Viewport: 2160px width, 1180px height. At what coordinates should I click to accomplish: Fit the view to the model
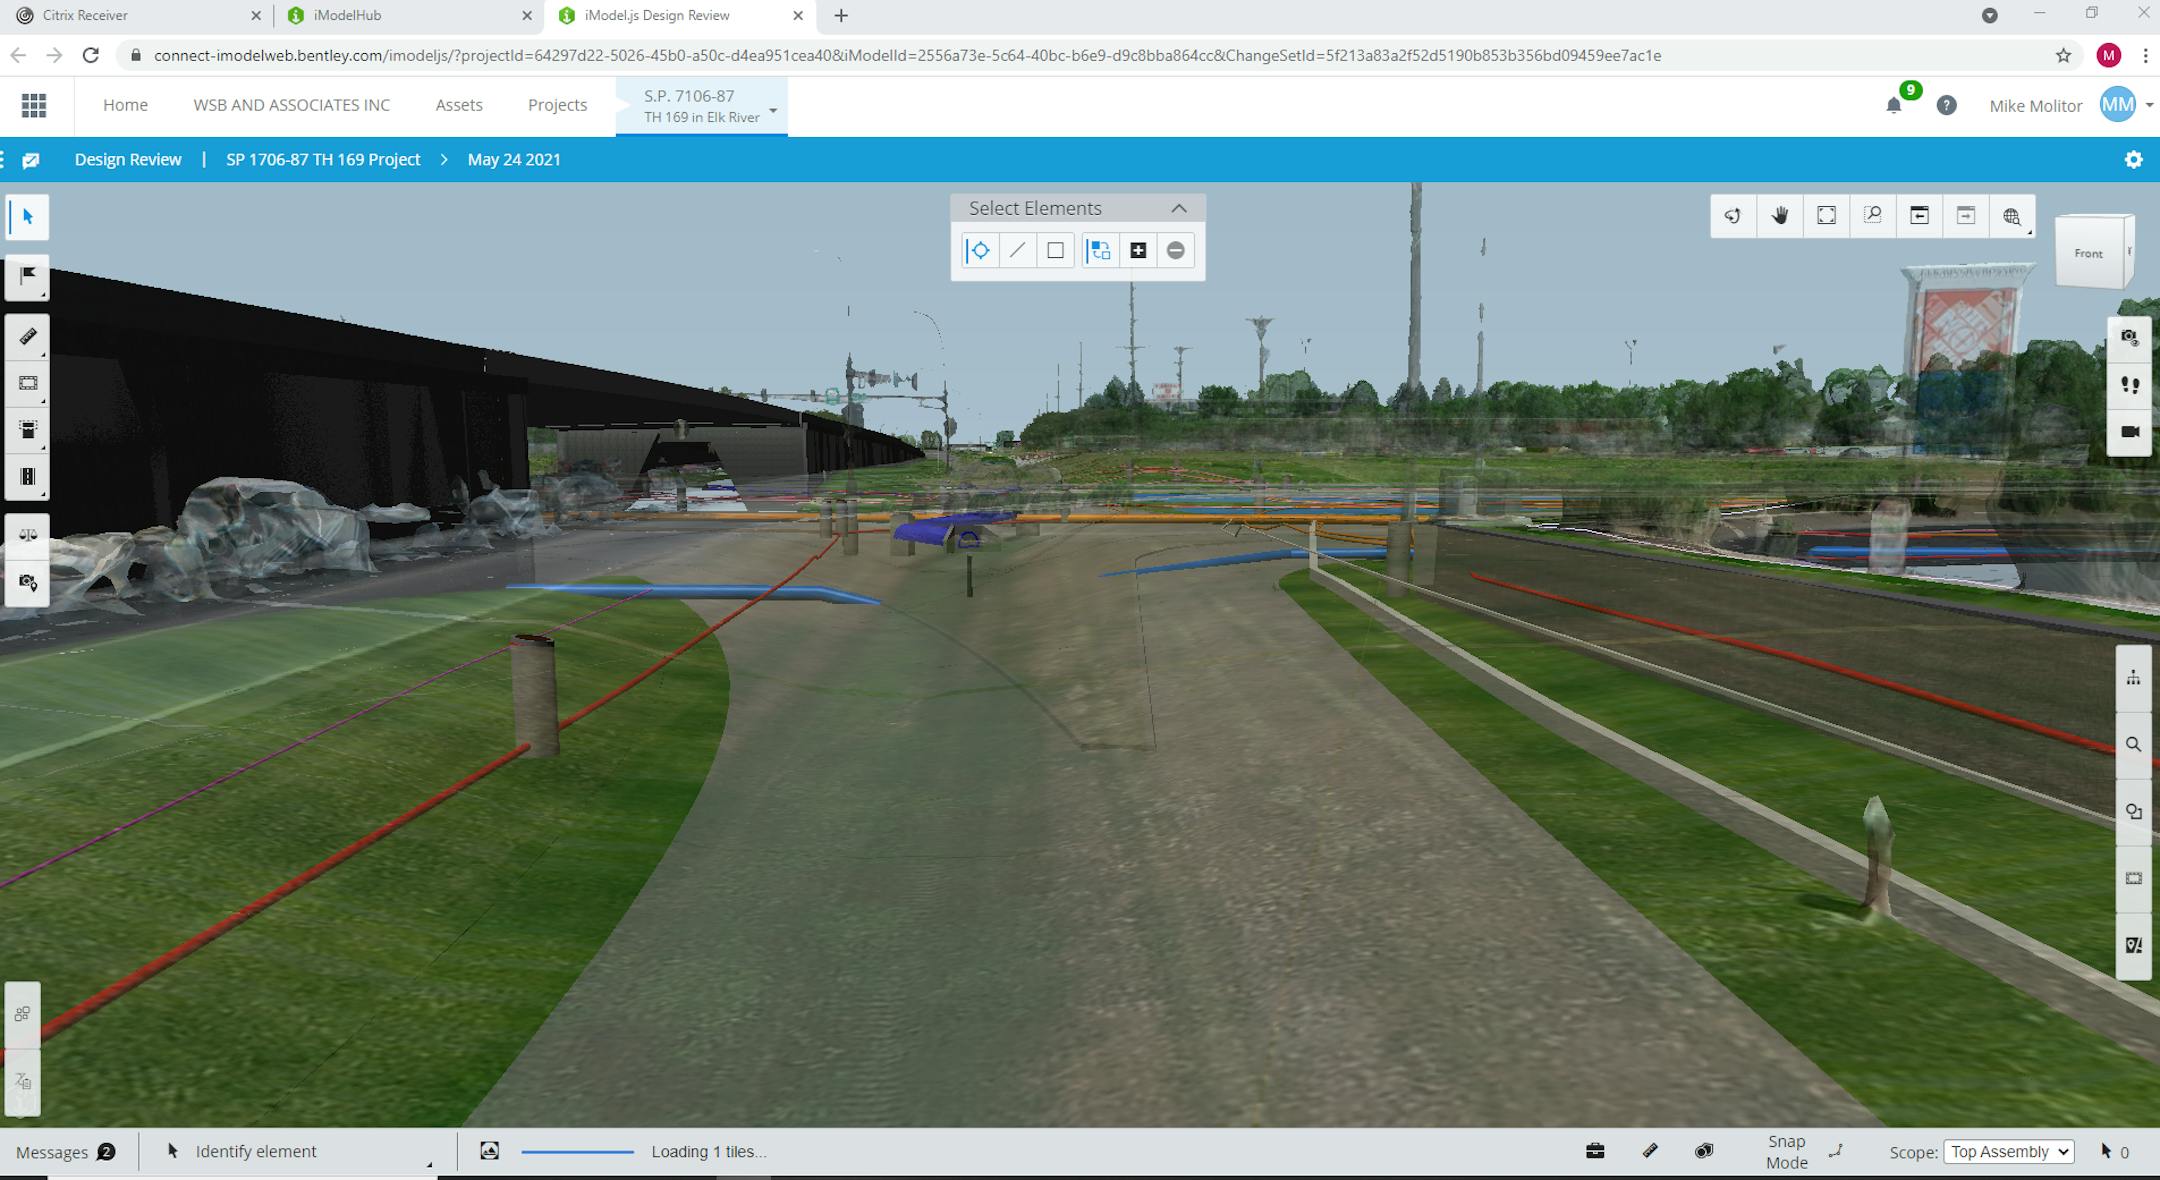[1826, 216]
